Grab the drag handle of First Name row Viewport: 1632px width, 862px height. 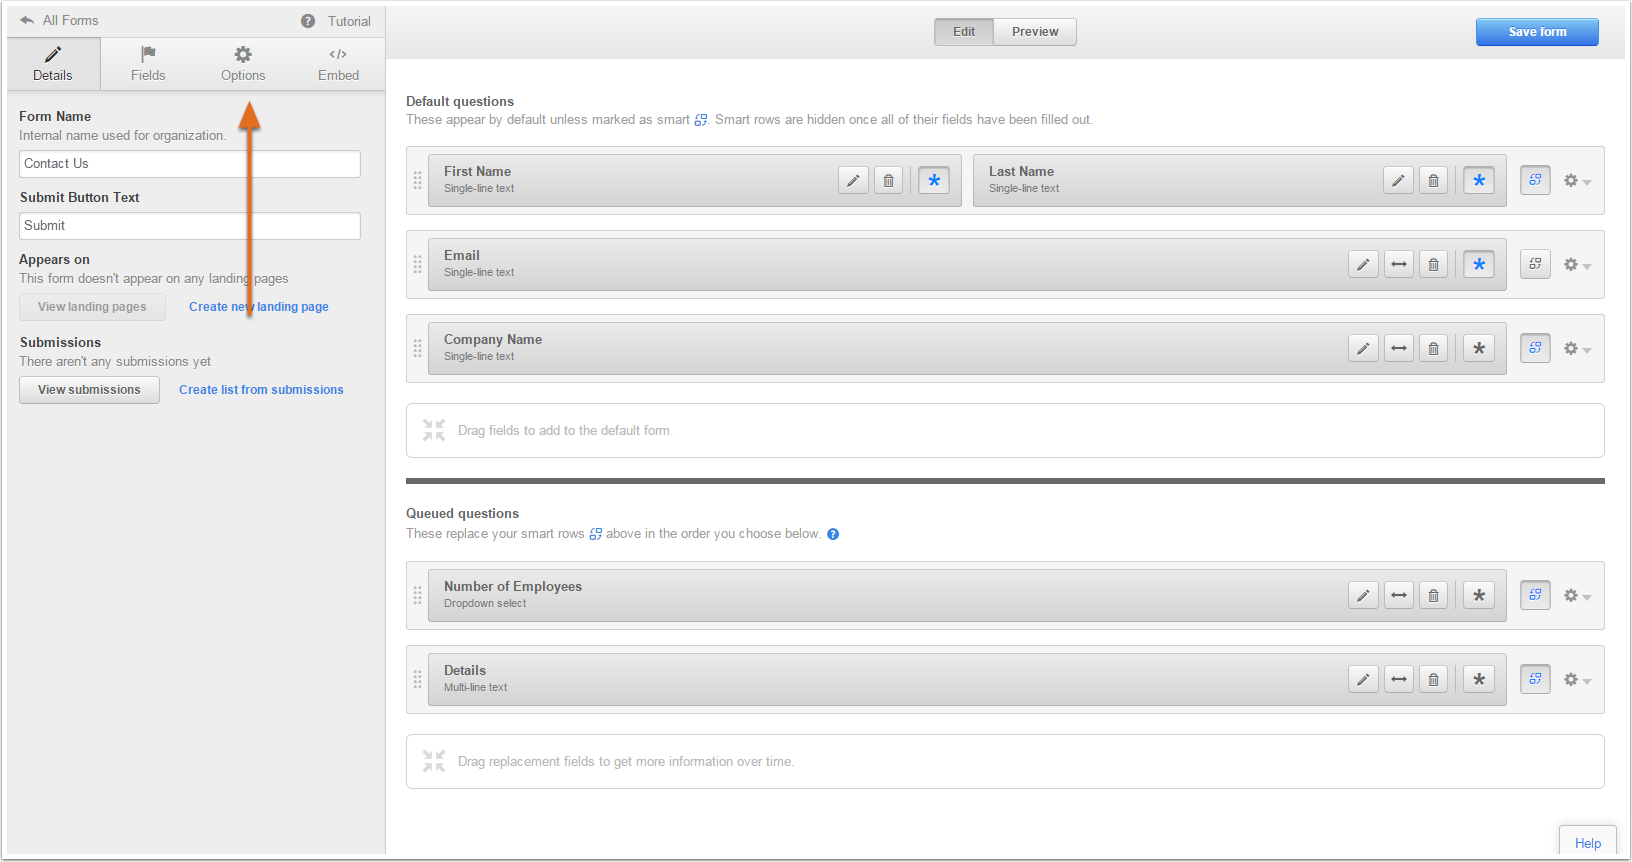[x=418, y=181]
